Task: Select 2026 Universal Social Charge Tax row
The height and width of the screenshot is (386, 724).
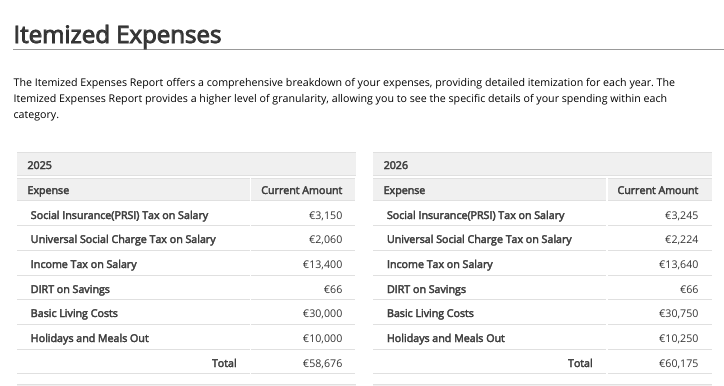Action: tap(543, 239)
